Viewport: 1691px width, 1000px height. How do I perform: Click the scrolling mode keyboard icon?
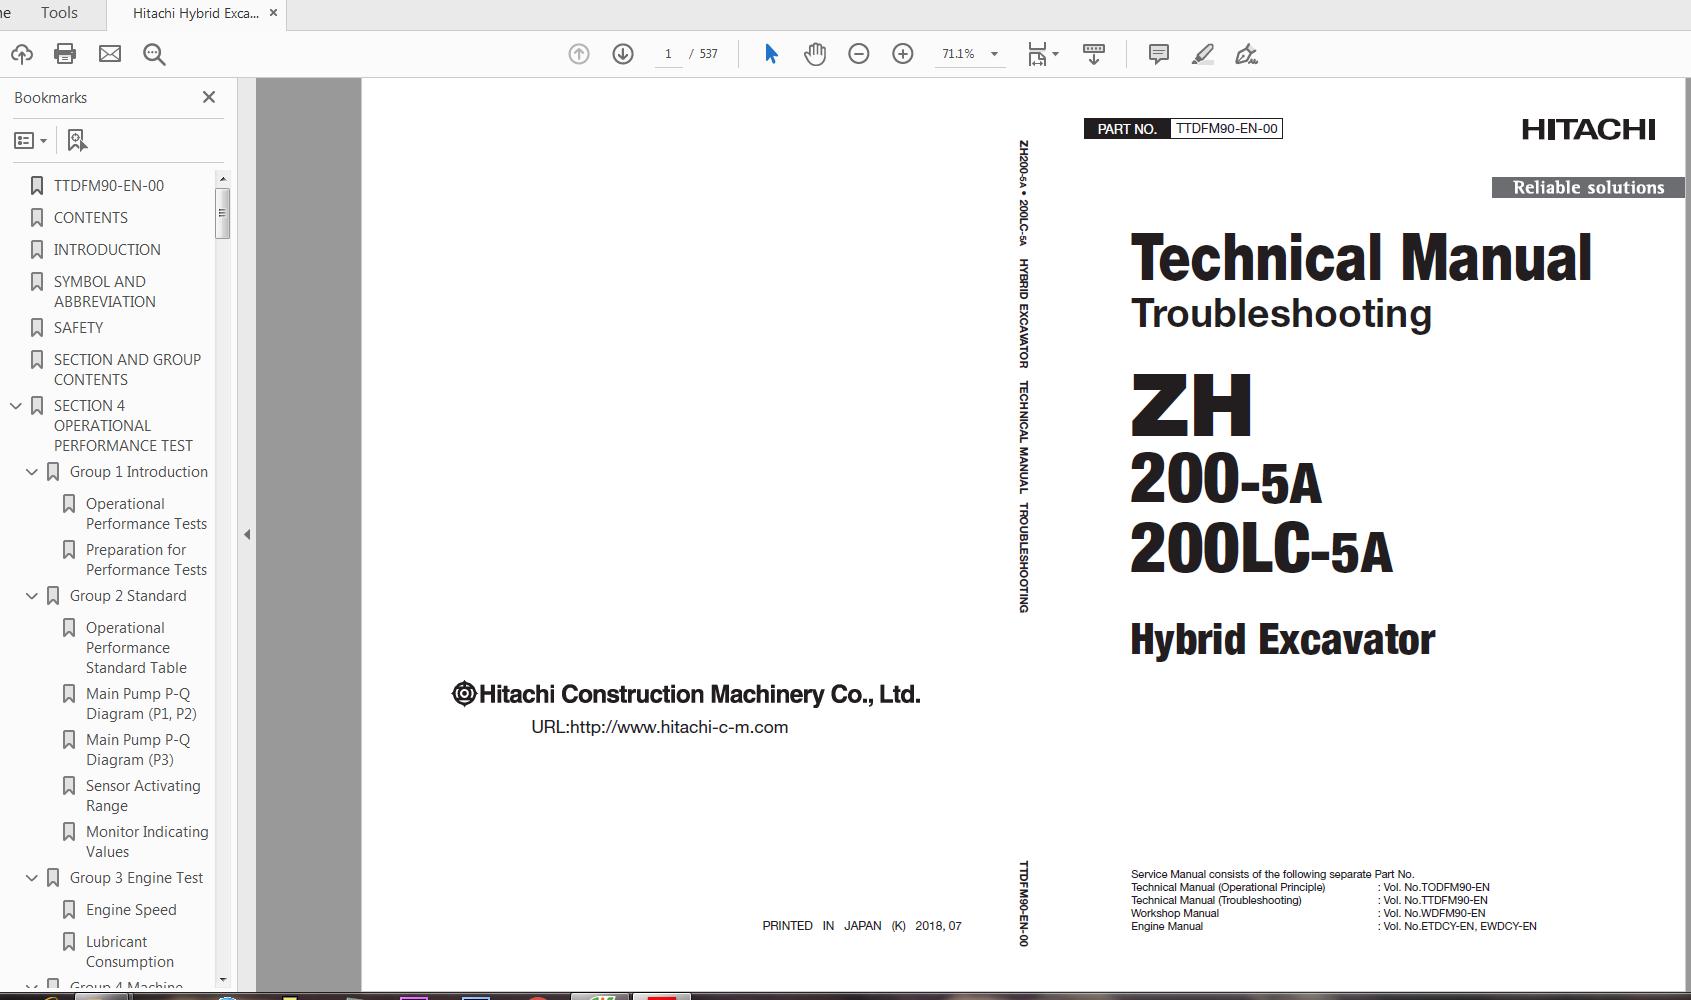click(1094, 54)
